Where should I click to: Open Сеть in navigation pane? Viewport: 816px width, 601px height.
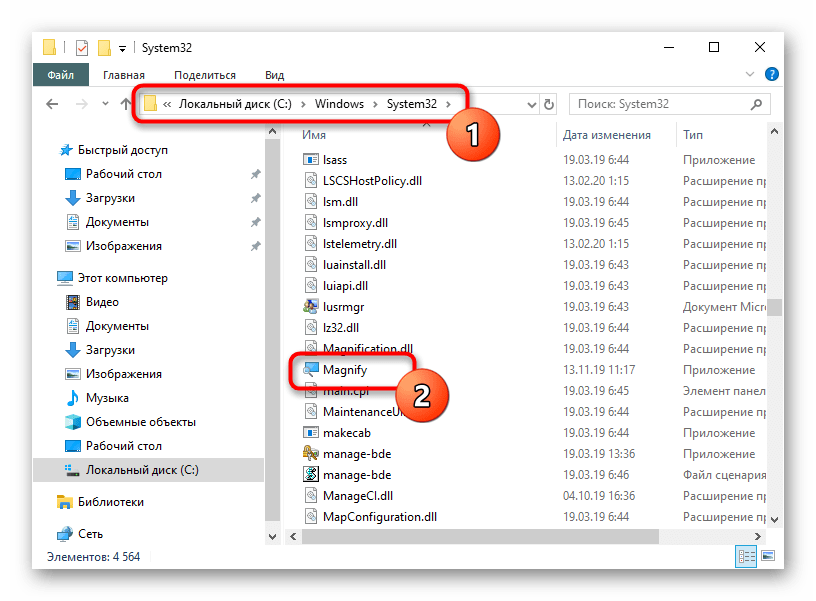click(91, 534)
